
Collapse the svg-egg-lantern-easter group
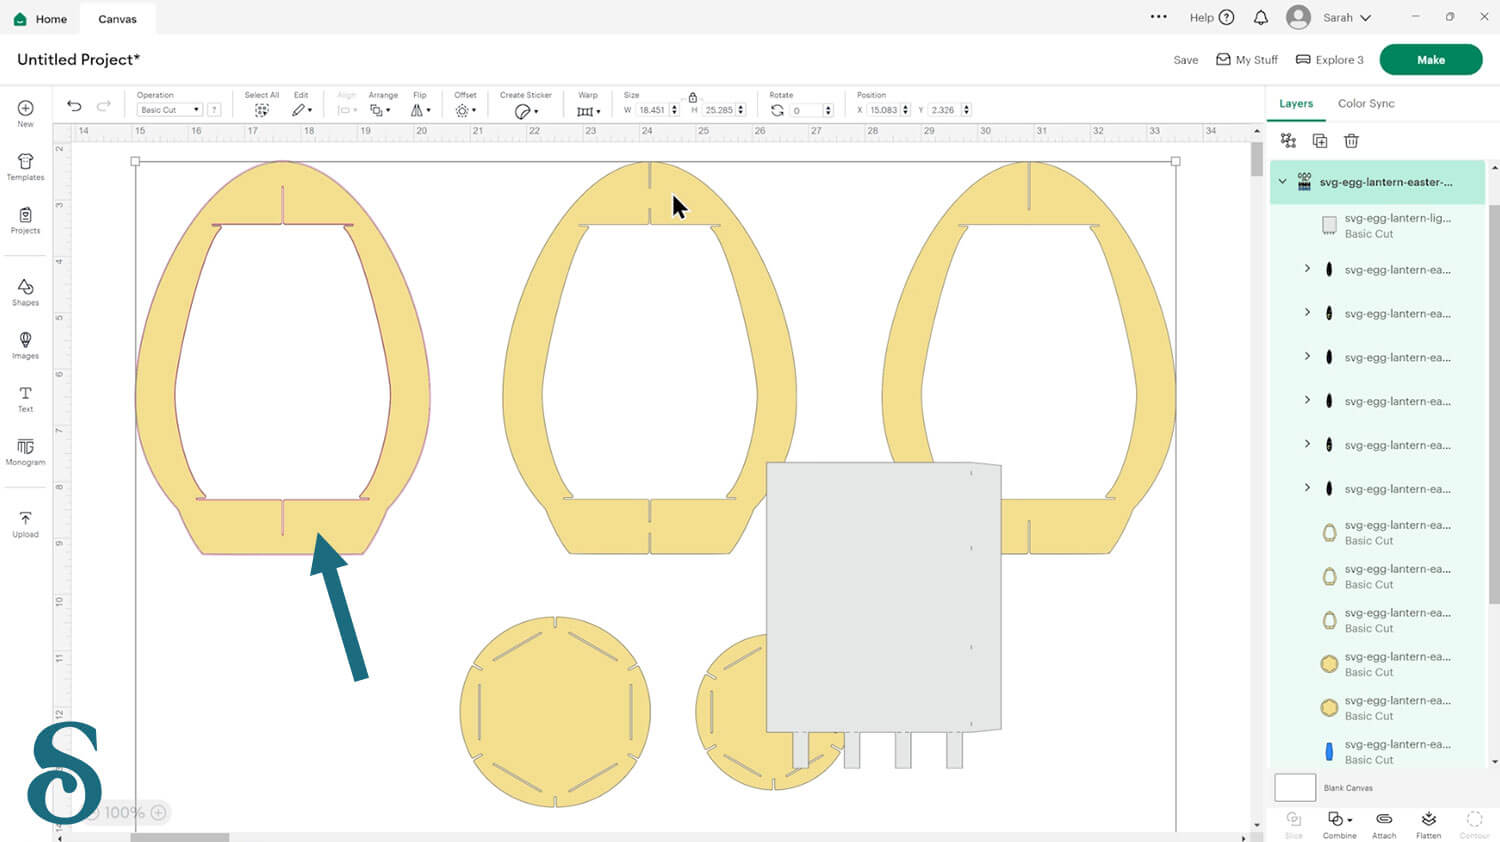point(1282,182)
